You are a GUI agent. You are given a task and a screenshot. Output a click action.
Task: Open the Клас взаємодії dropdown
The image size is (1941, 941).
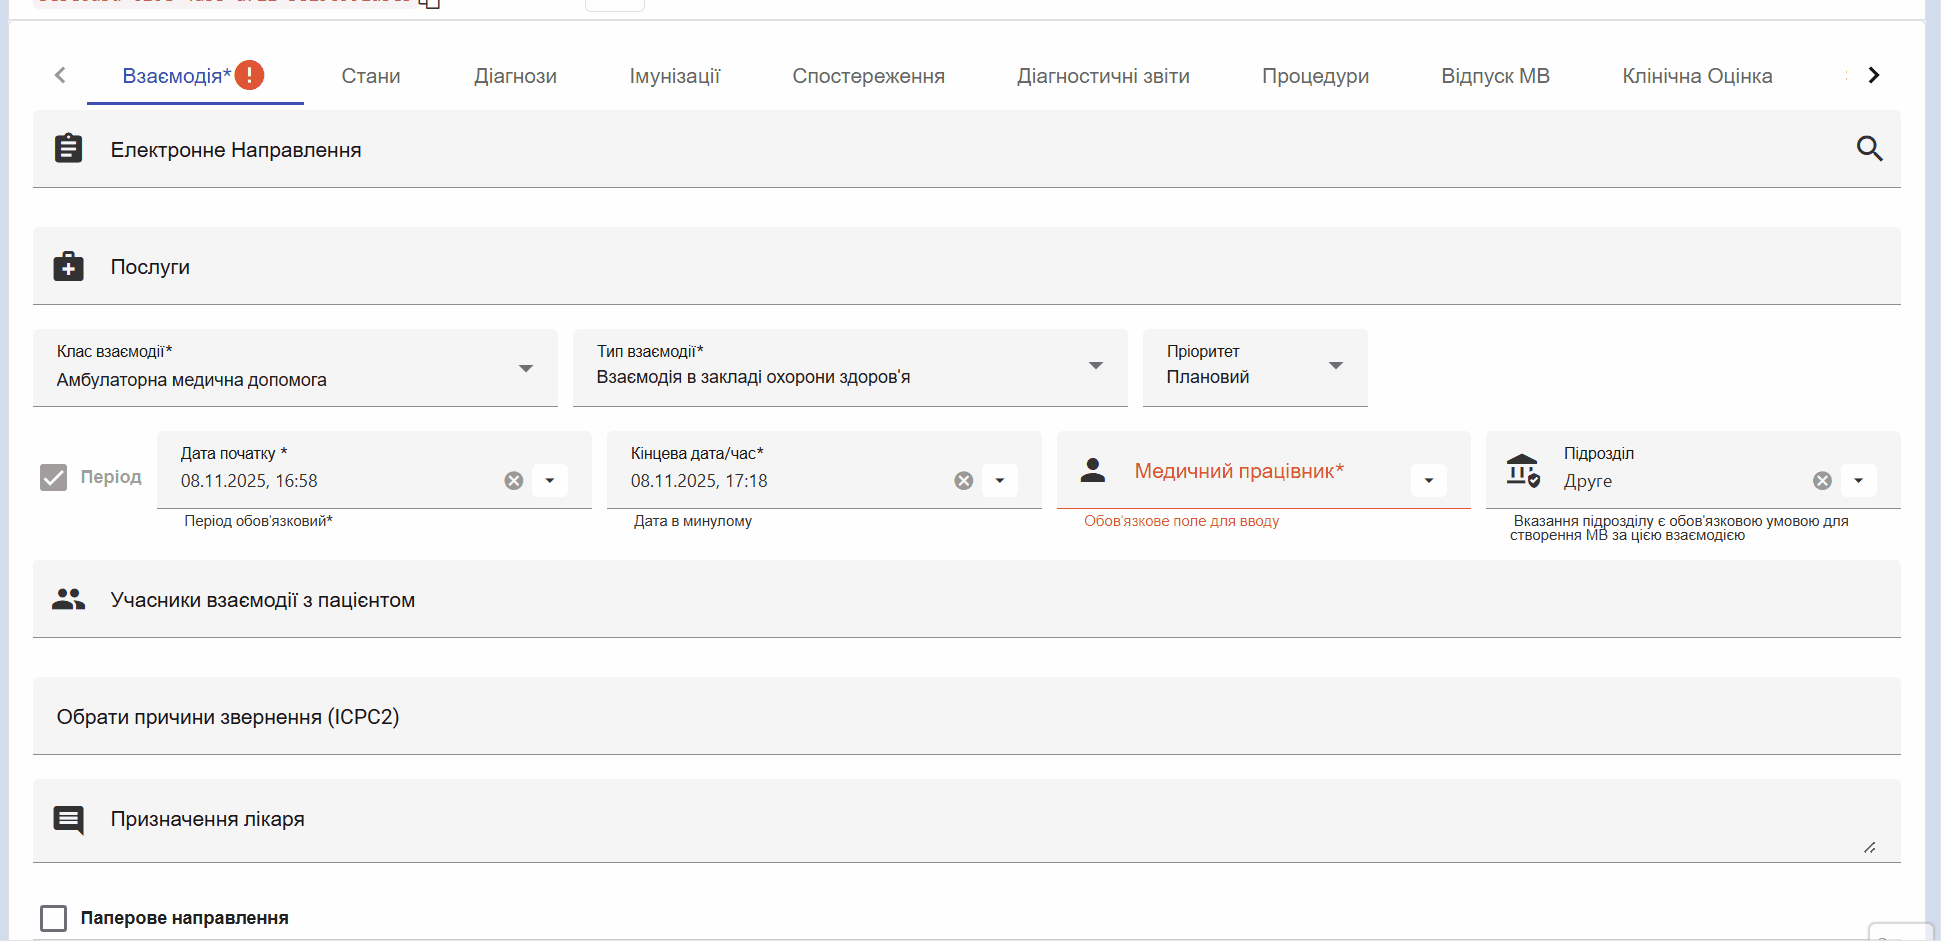(x=525, y=368)
